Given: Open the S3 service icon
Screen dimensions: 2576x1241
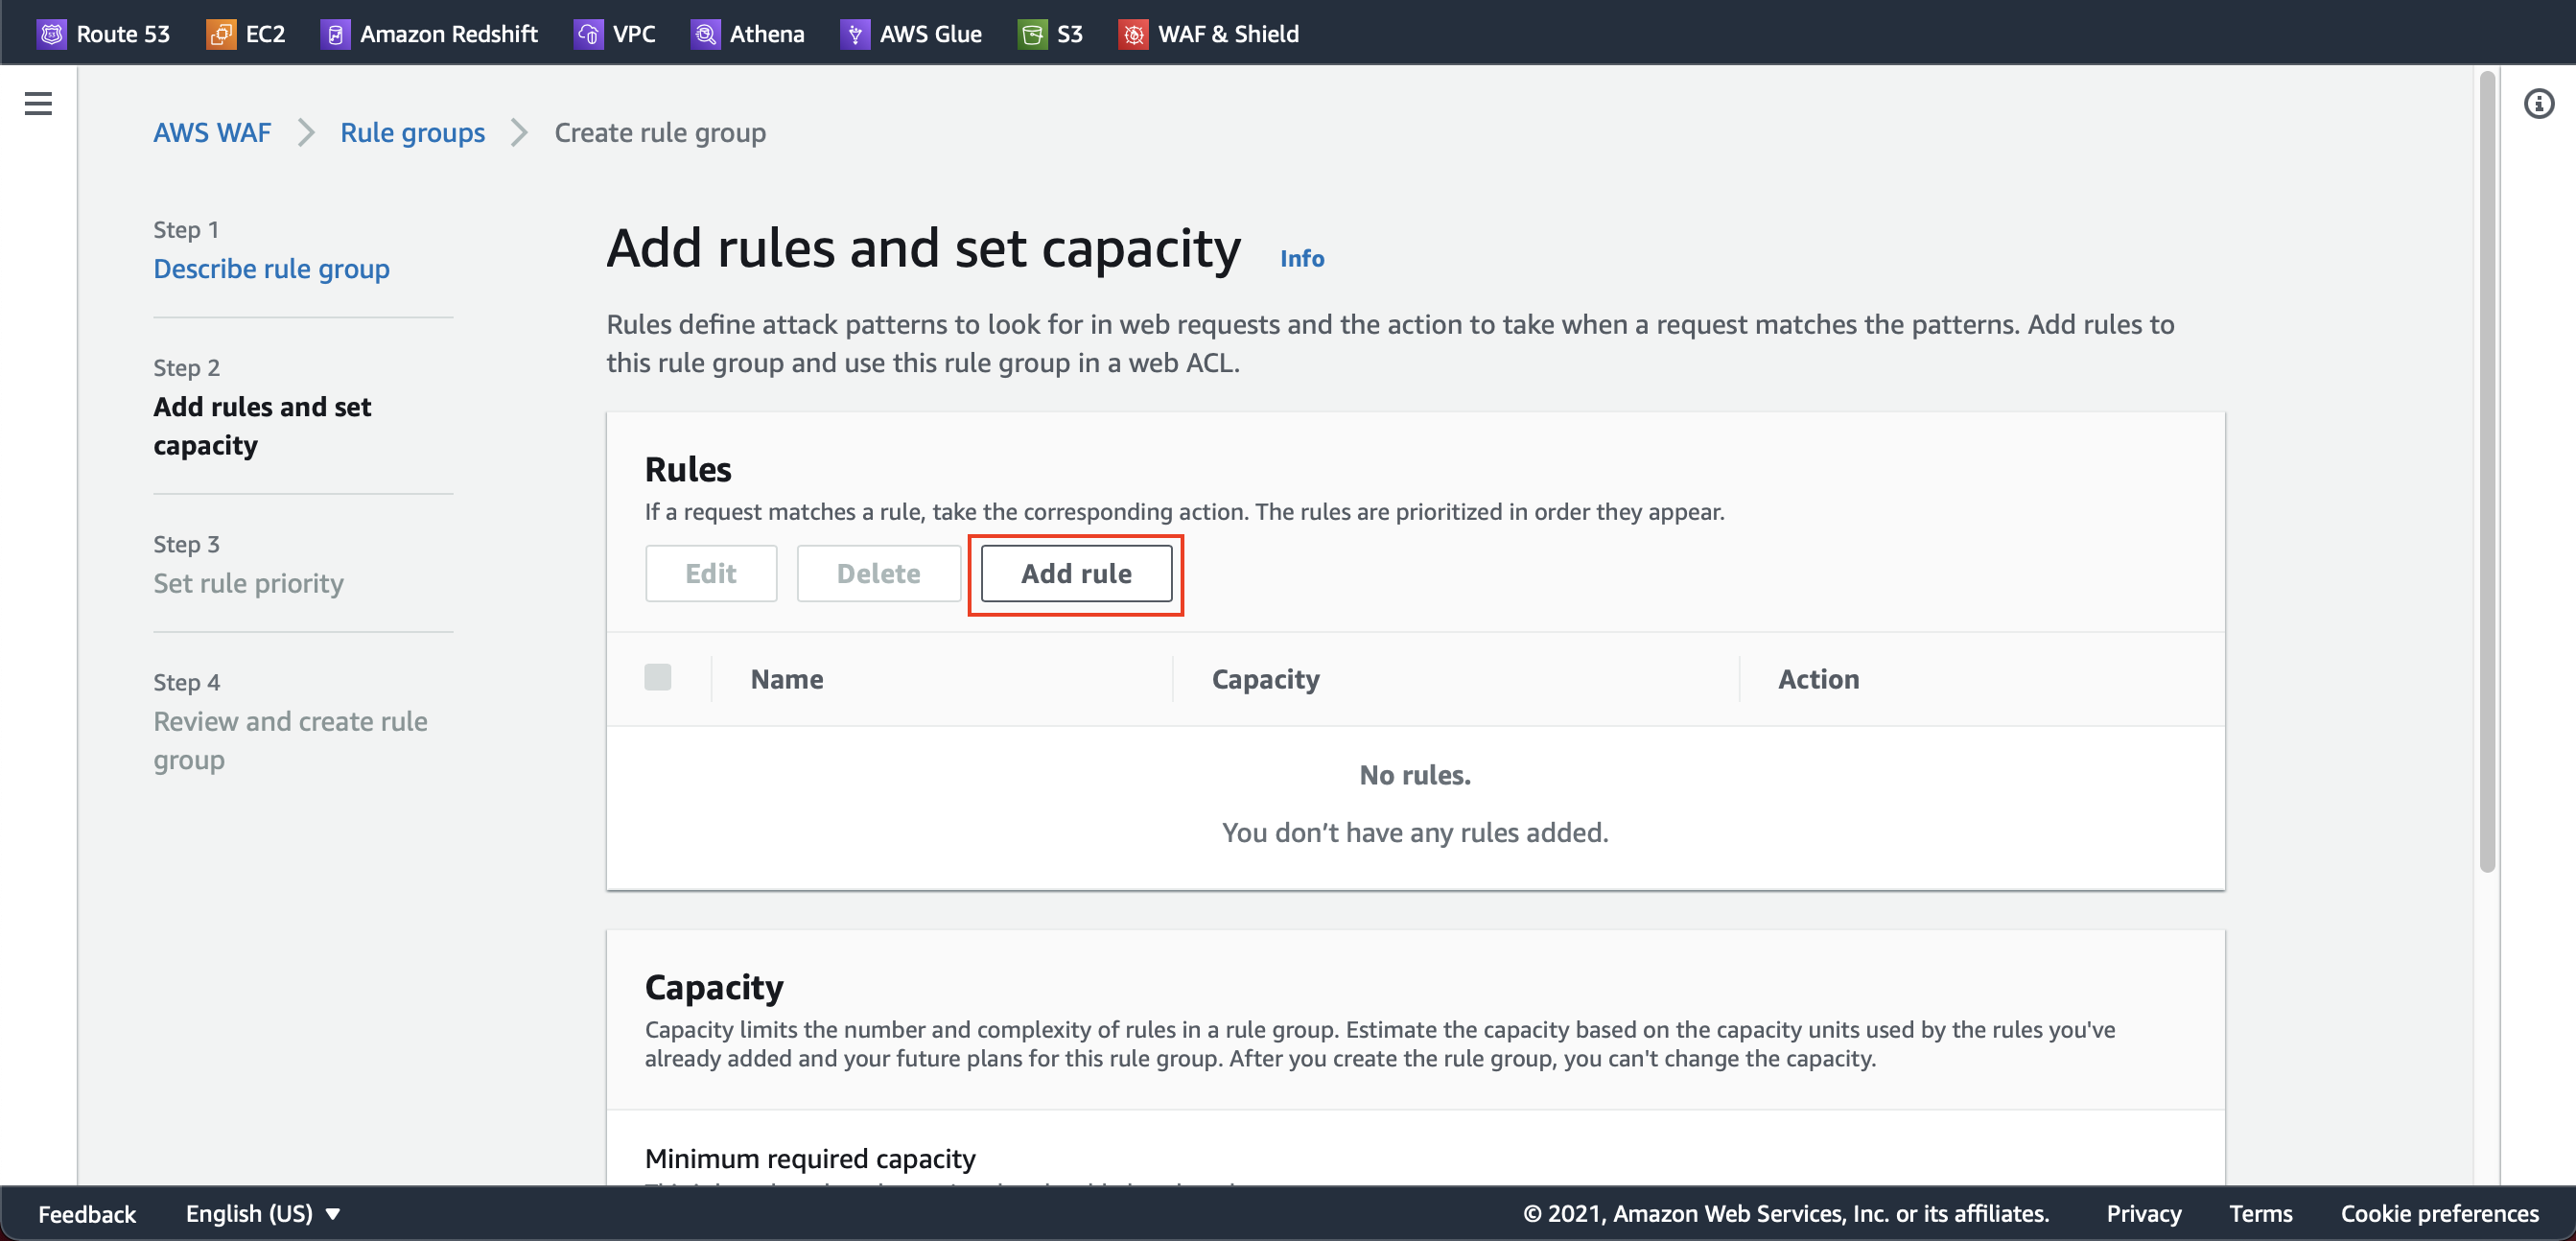Looking at the screenshot, I should [x=1033, y=34].
